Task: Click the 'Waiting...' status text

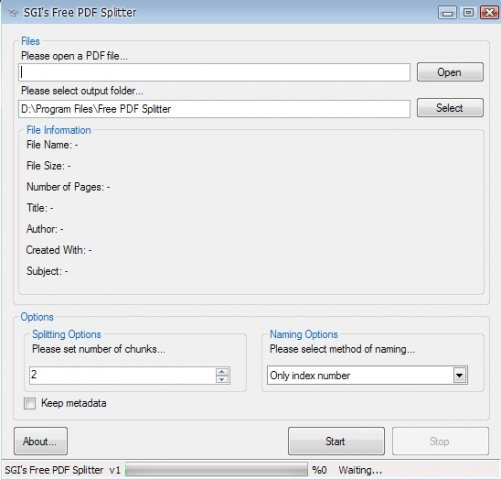Action: click(x=360, y=470)
